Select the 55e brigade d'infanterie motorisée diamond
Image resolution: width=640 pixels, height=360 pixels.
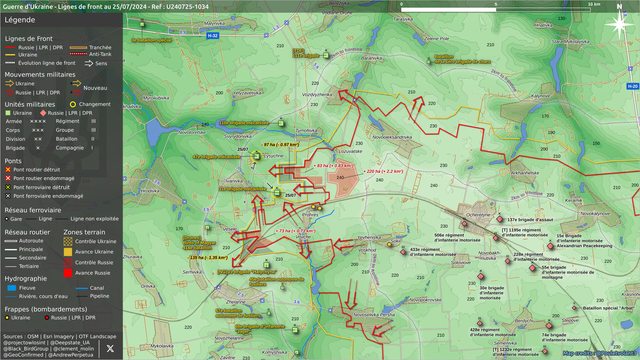pyautogui.click(x=533, y=268)
